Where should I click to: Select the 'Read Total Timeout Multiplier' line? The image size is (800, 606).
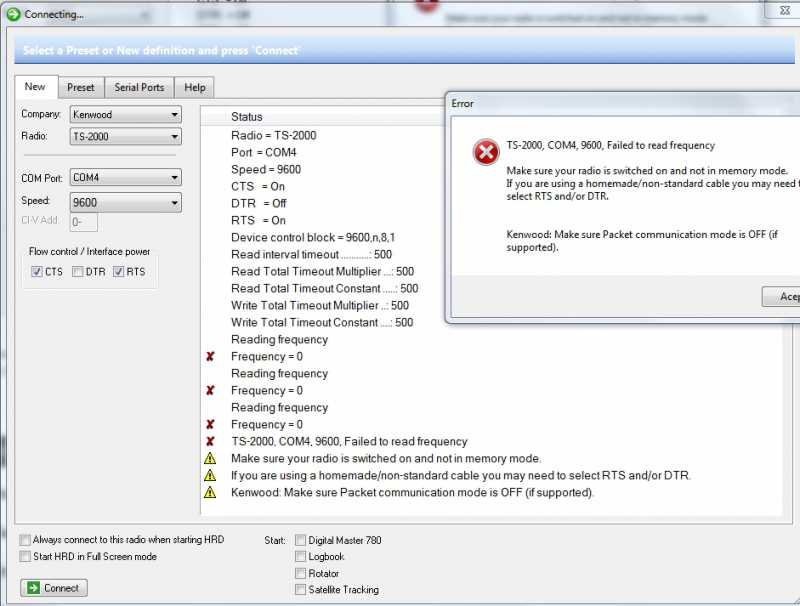[x=322, y=271]
